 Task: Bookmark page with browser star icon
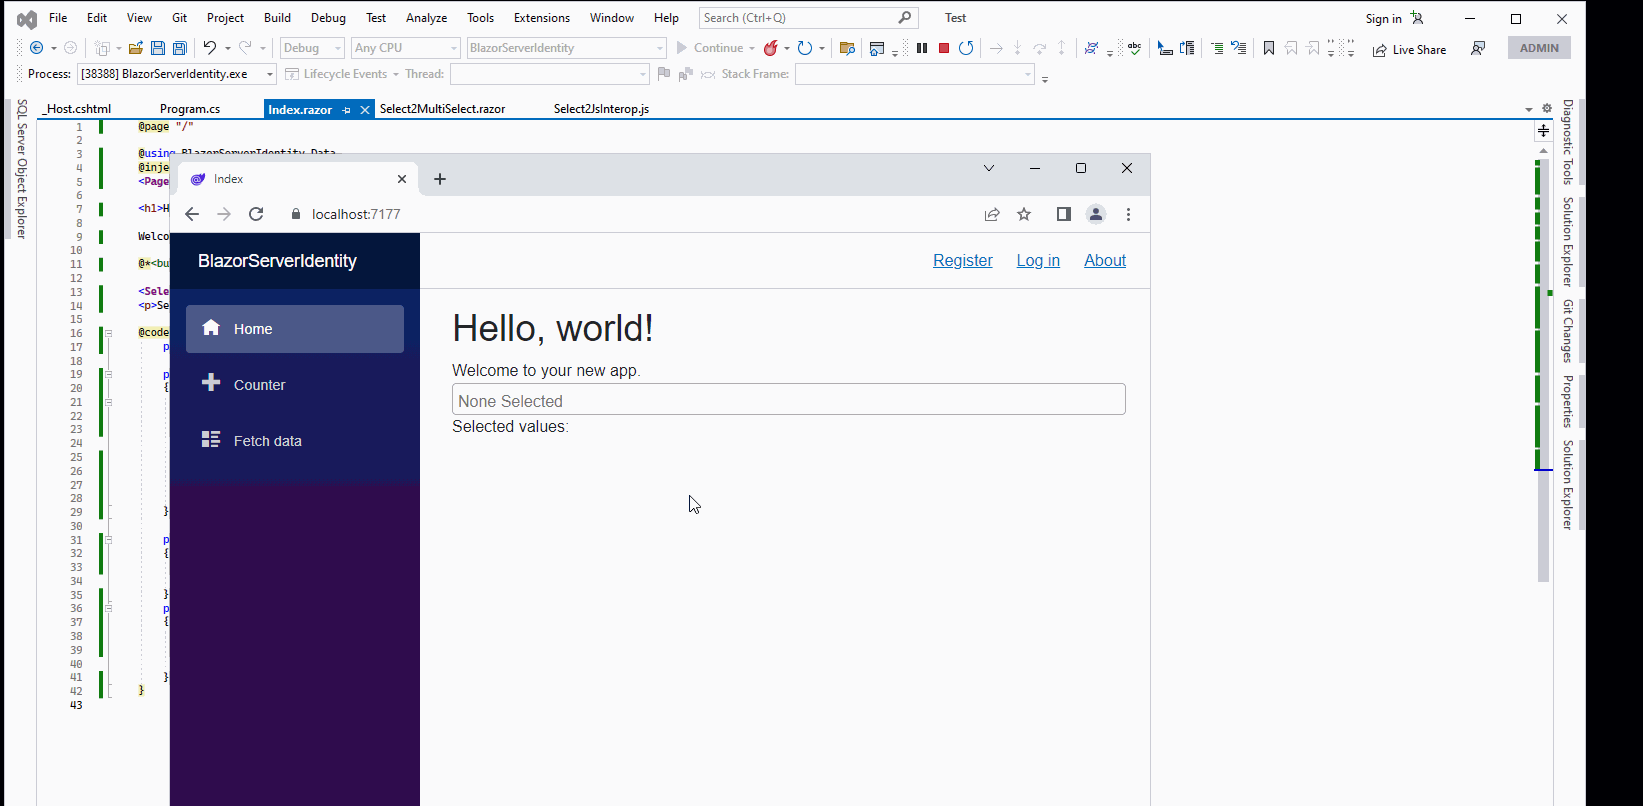[1024, 214]
